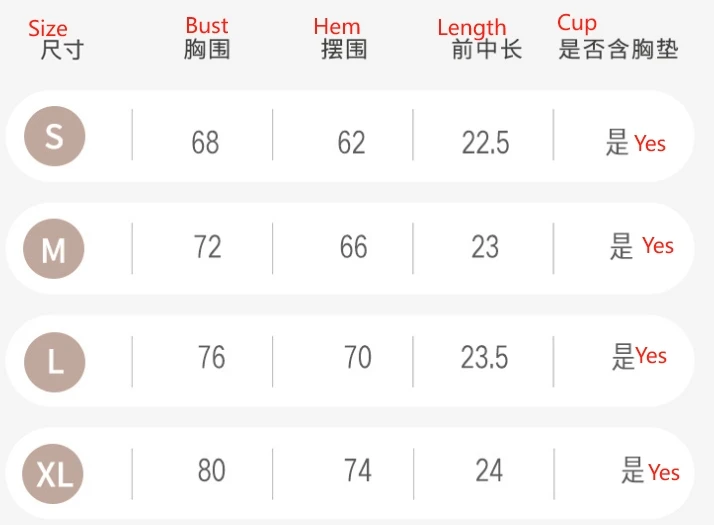
Task: Select bust value 72 in M row
Action: [208, 247]
